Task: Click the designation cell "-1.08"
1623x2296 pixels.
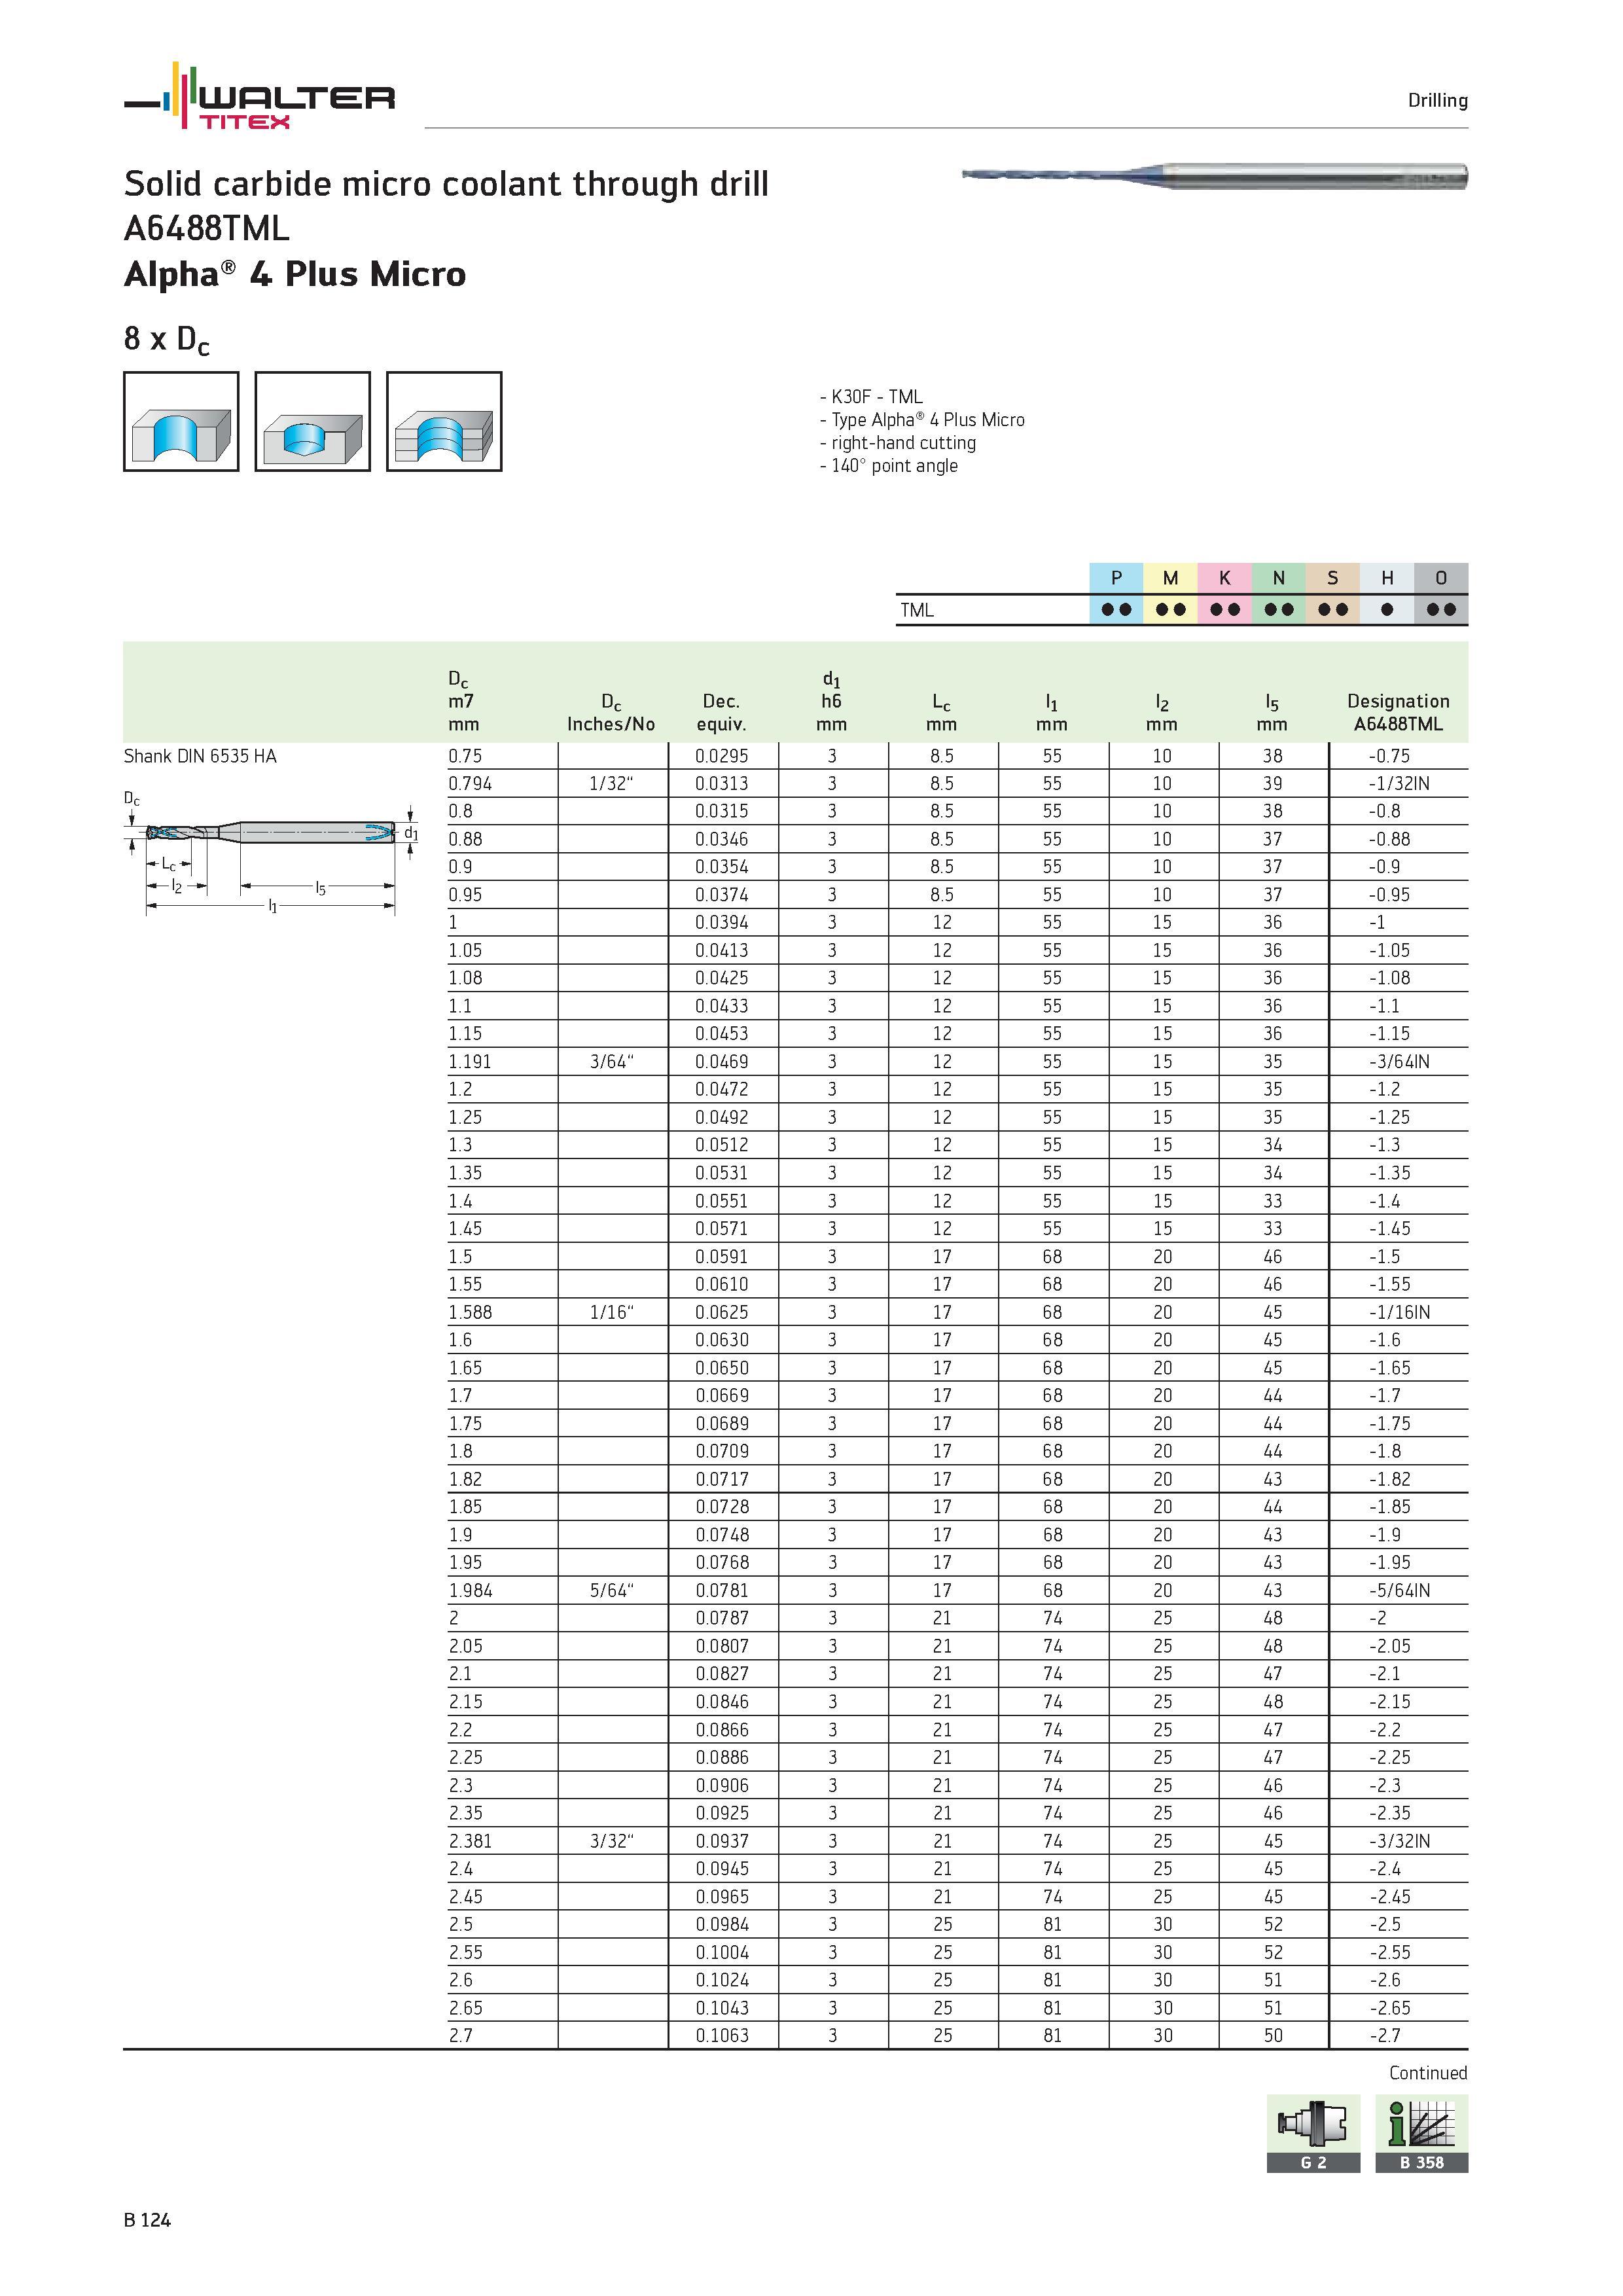Action: [1389, 978]
